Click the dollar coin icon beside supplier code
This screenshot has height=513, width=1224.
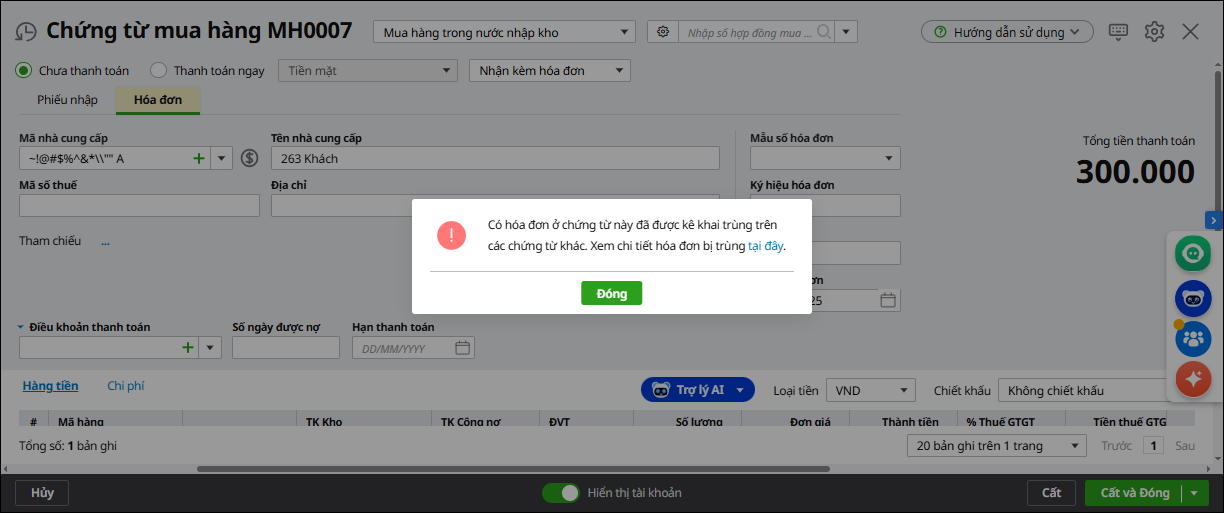tap(250, 158)
